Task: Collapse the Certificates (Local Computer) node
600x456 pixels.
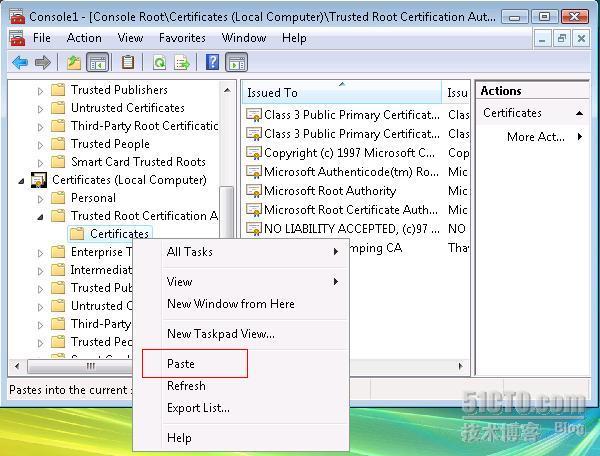Action: 22,181
